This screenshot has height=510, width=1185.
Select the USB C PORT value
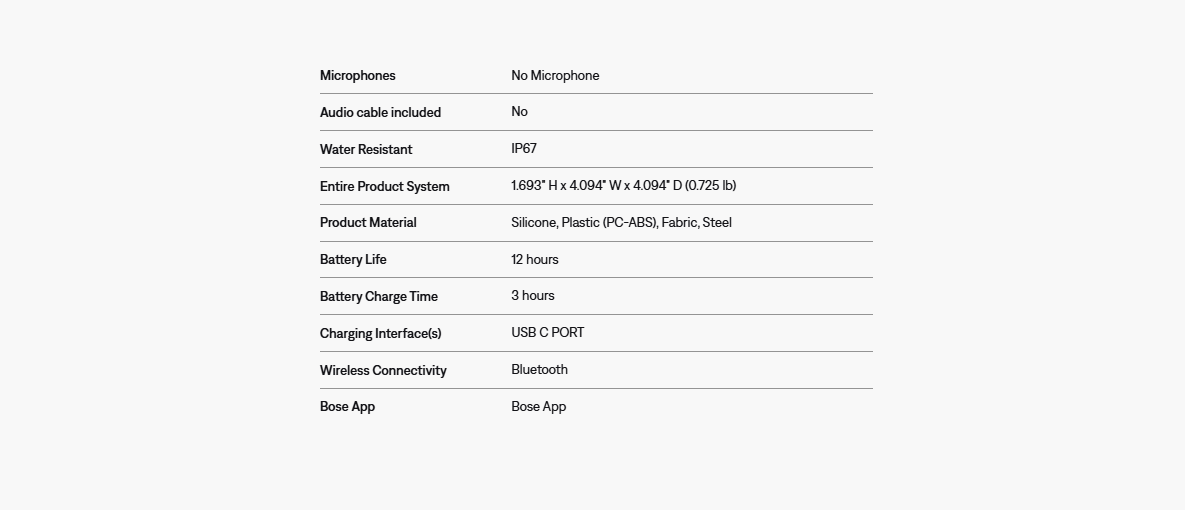pos(547,333)
